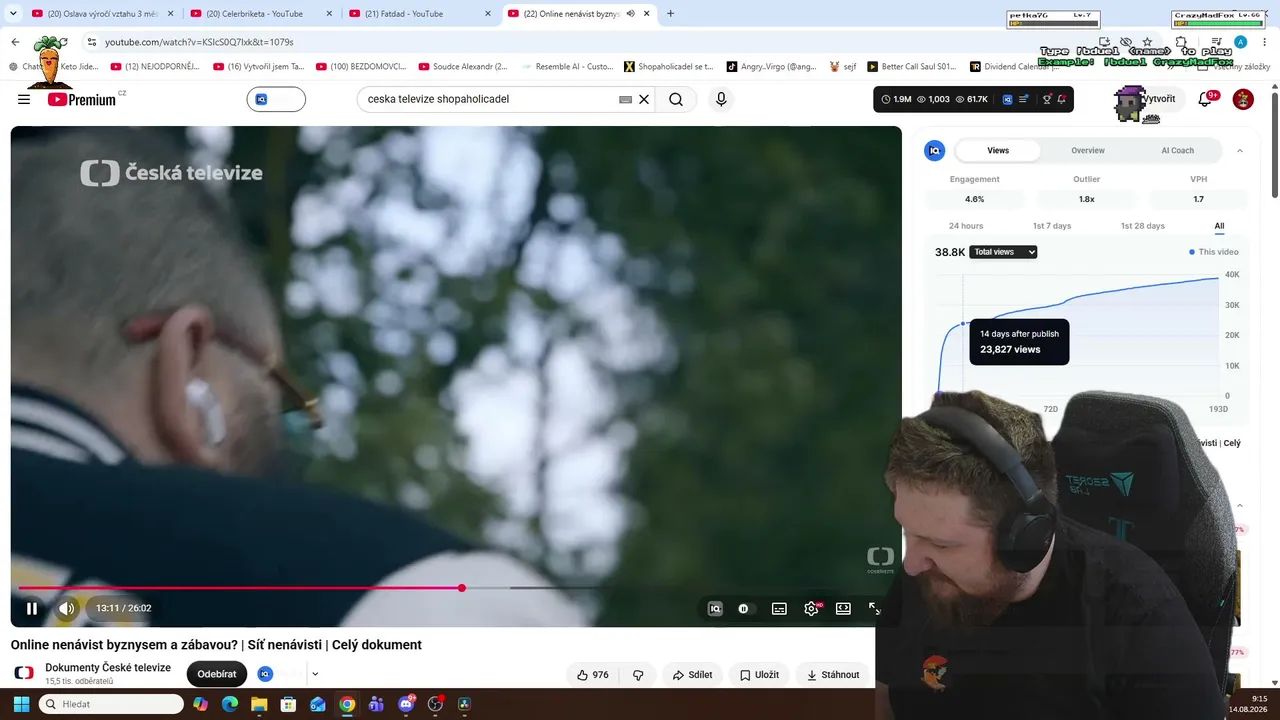This screenshot has width=1280, height=720.
Task: Open Microsoft Edge from the taskbar
Action: (x=229, y=704)
